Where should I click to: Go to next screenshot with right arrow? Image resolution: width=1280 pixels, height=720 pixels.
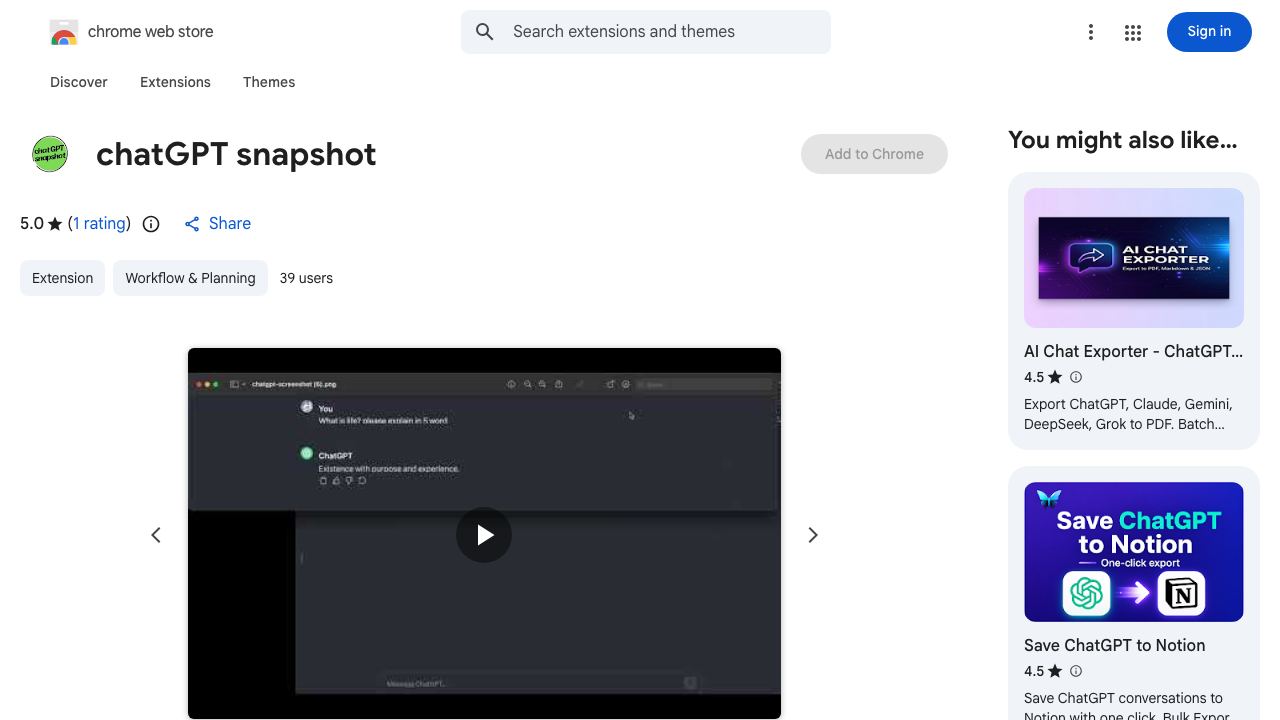(x=813, y=535)
